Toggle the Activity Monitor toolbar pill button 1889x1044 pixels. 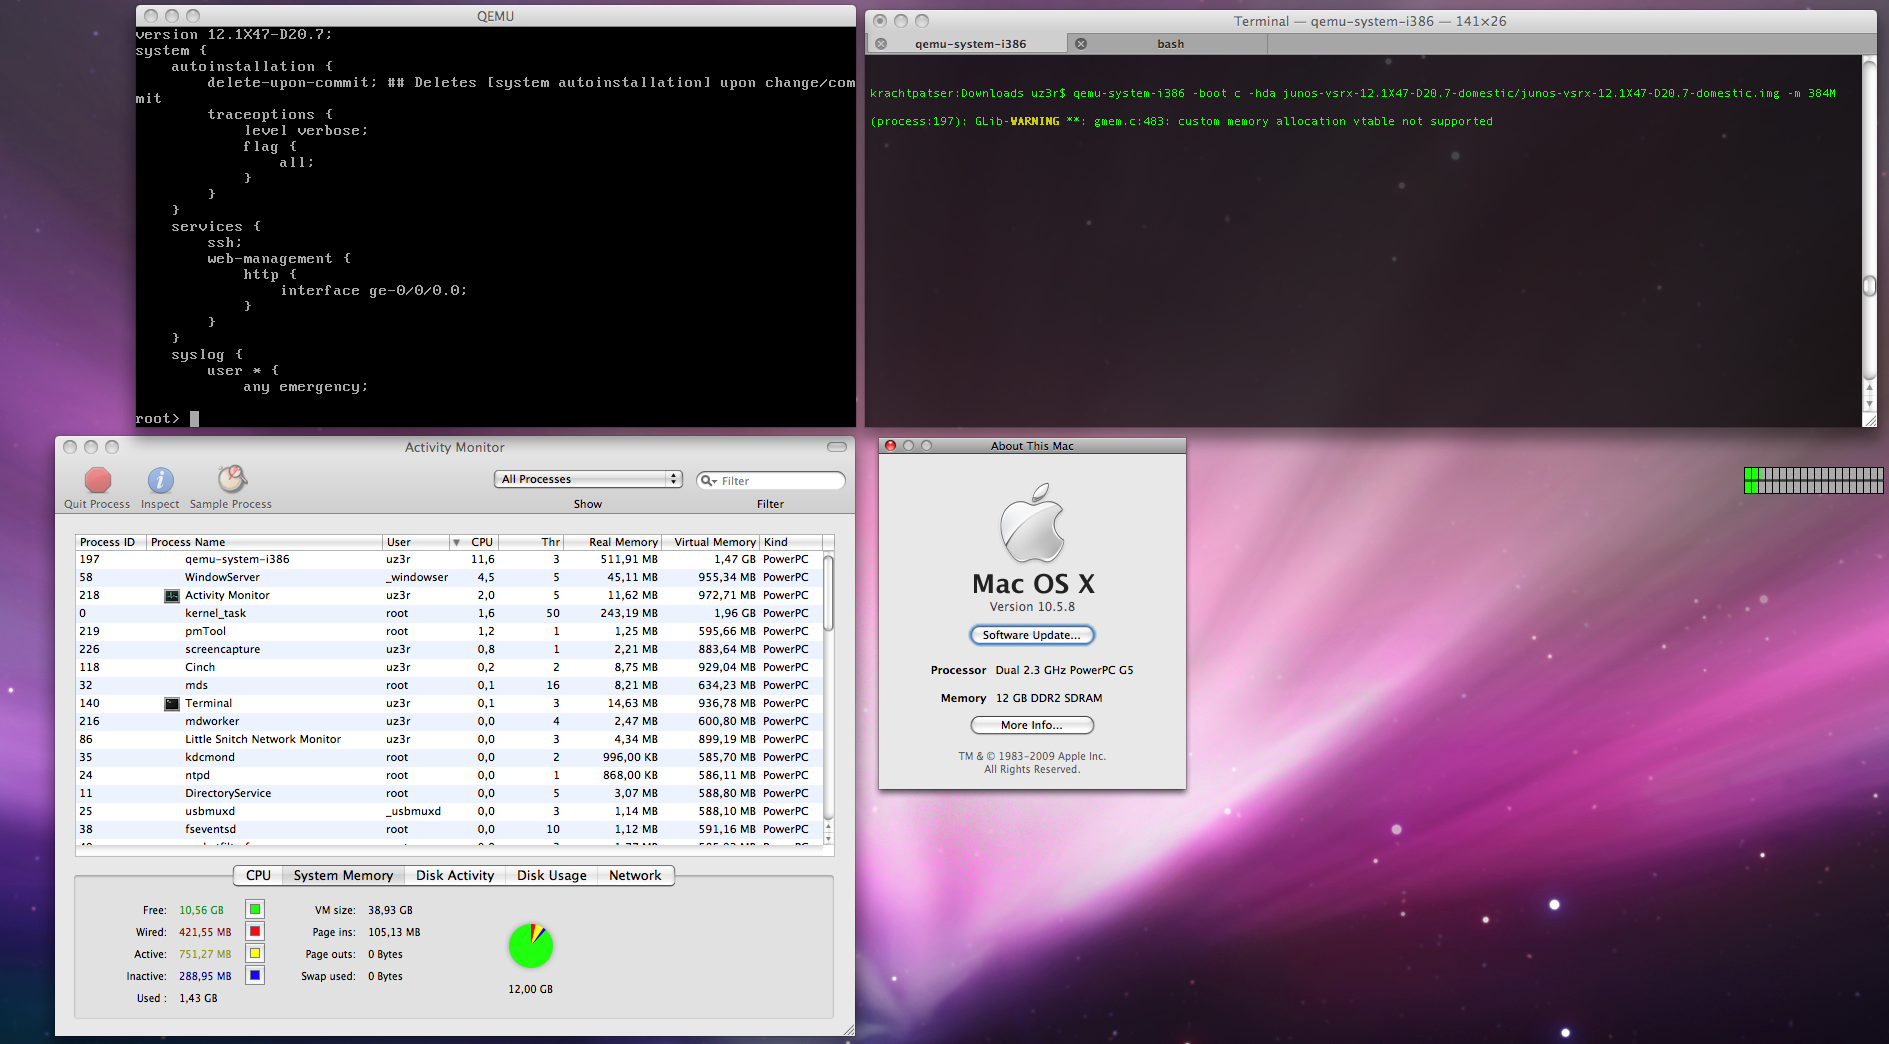coord(837,447)
